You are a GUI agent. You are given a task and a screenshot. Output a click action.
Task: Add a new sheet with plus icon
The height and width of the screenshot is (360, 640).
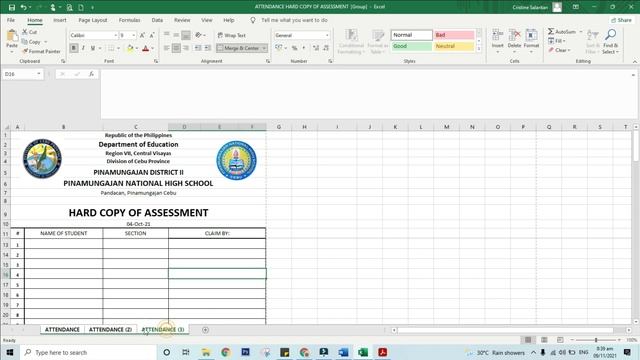pyautogui.click(x=205, y=330)
